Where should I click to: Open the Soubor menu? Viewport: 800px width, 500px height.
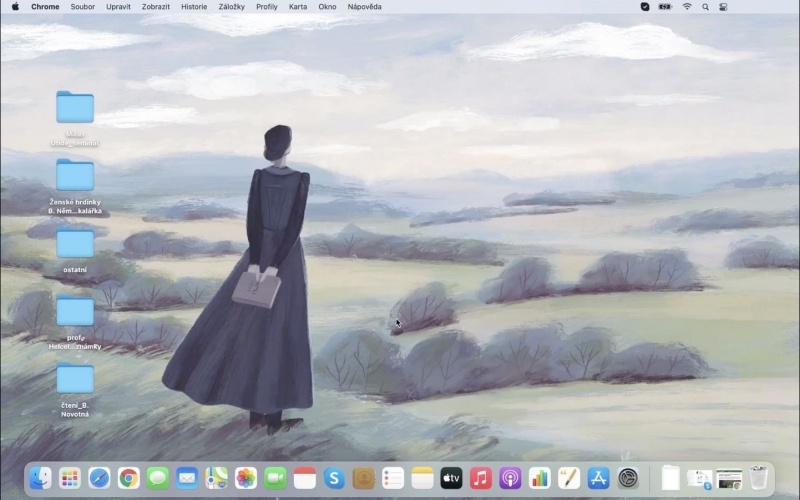(x=83, y=6)
